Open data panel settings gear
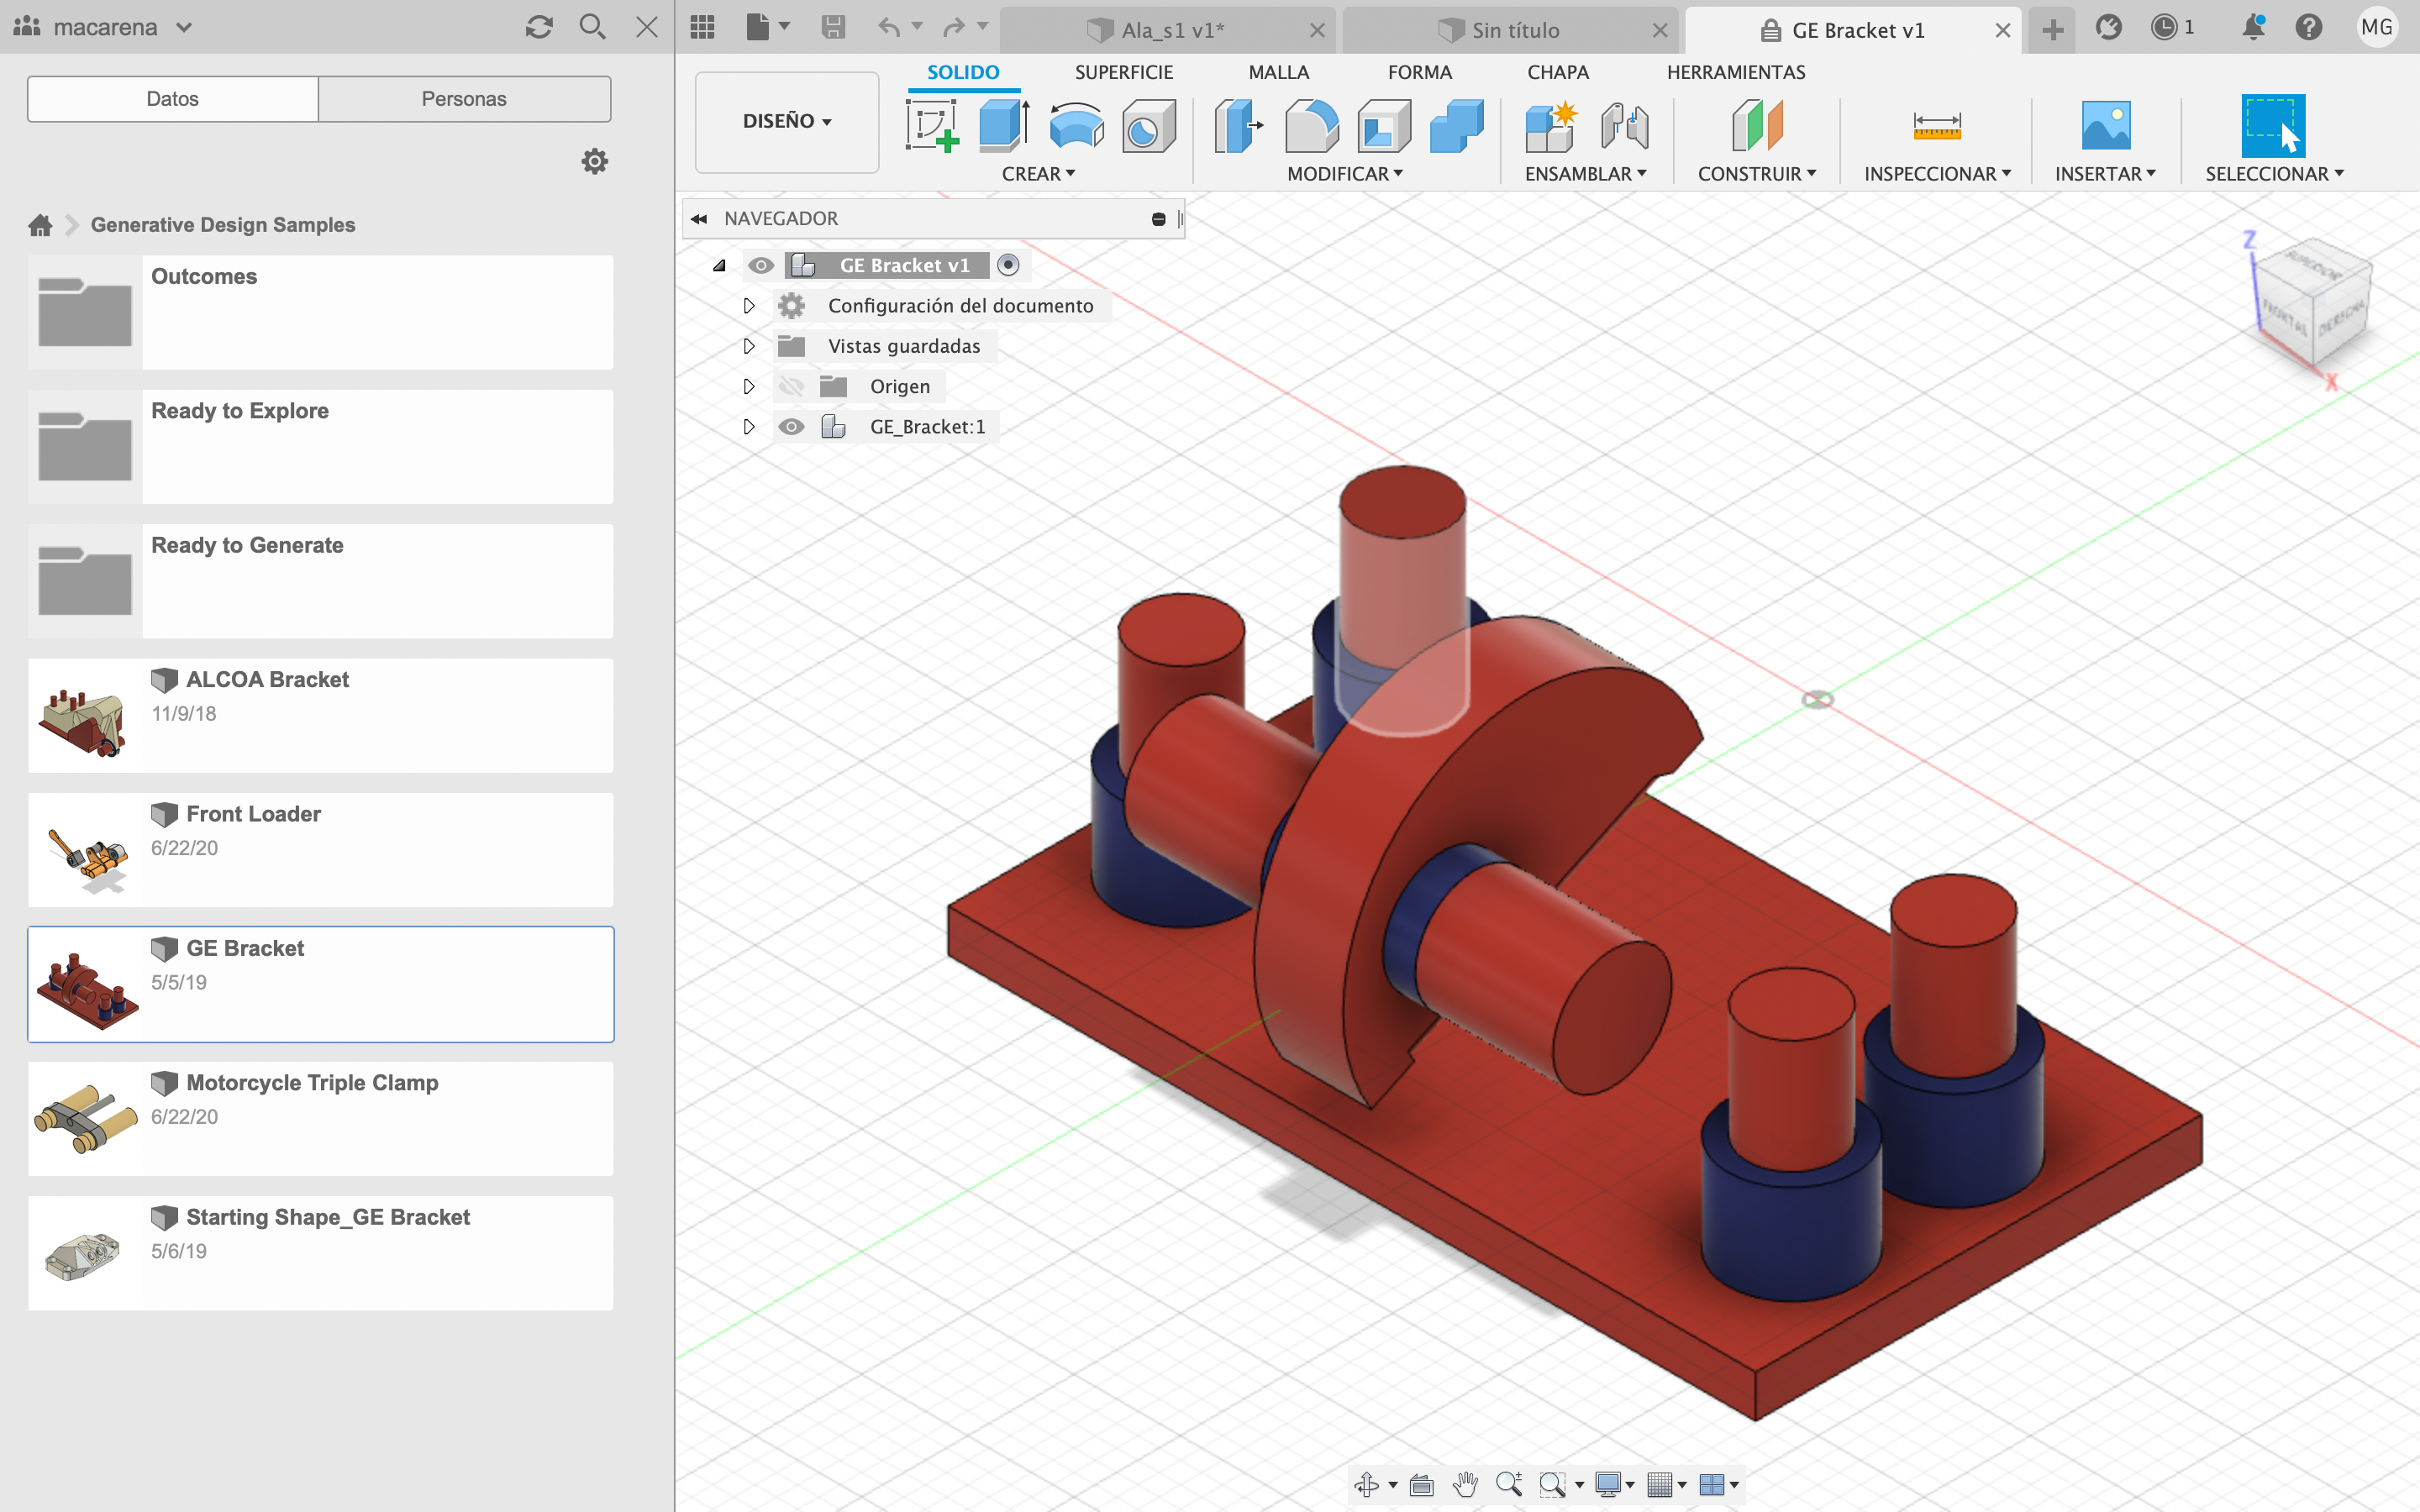The image size is (2420, 1512). coord(595,161)
